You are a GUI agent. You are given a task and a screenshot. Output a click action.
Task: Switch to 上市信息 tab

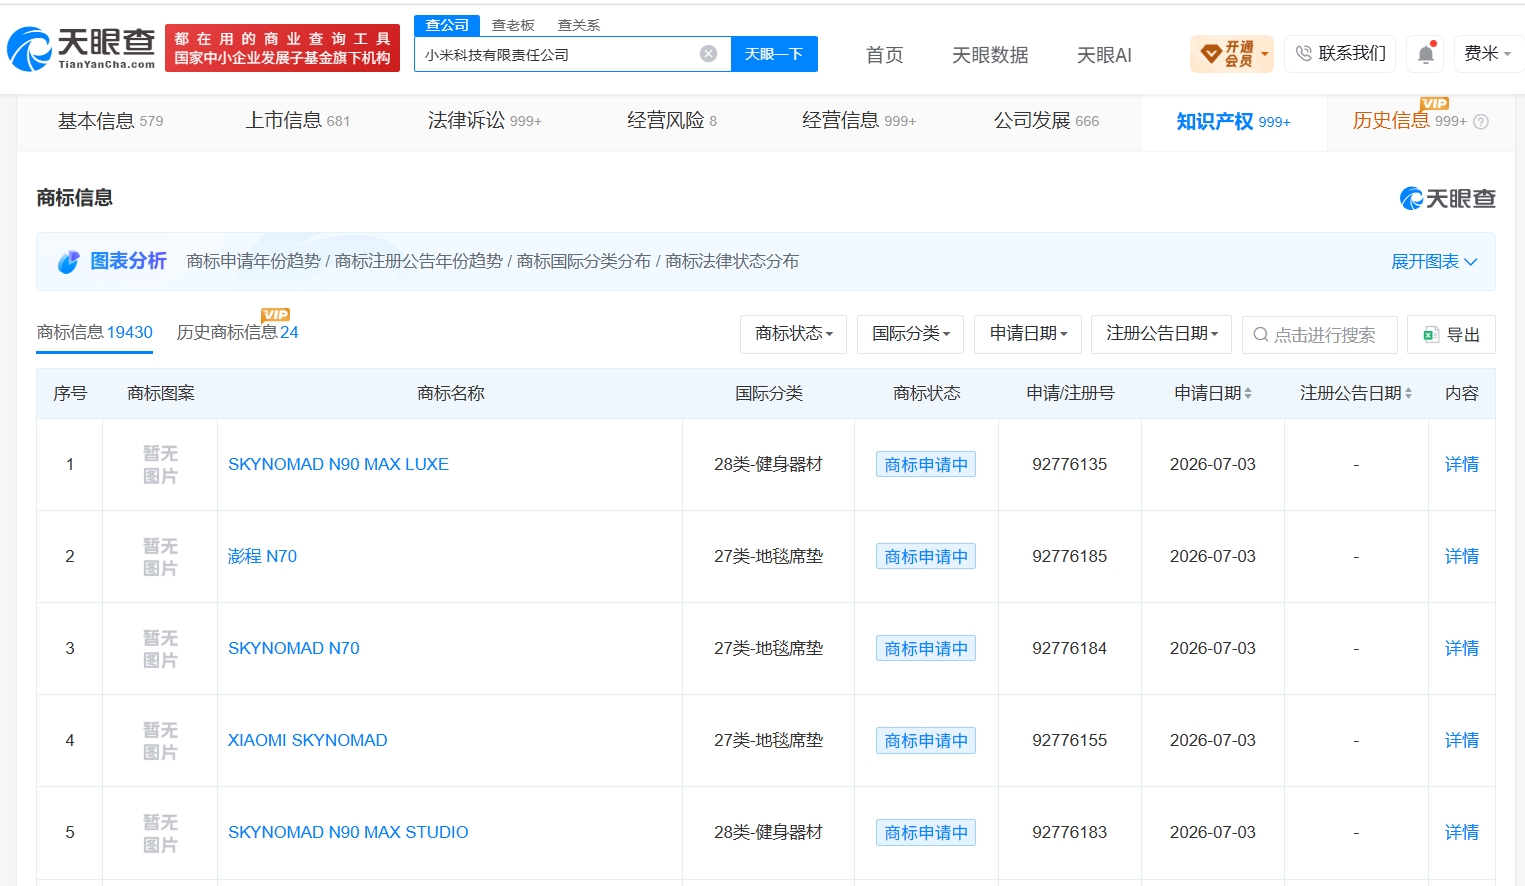(x=298, y=121)
